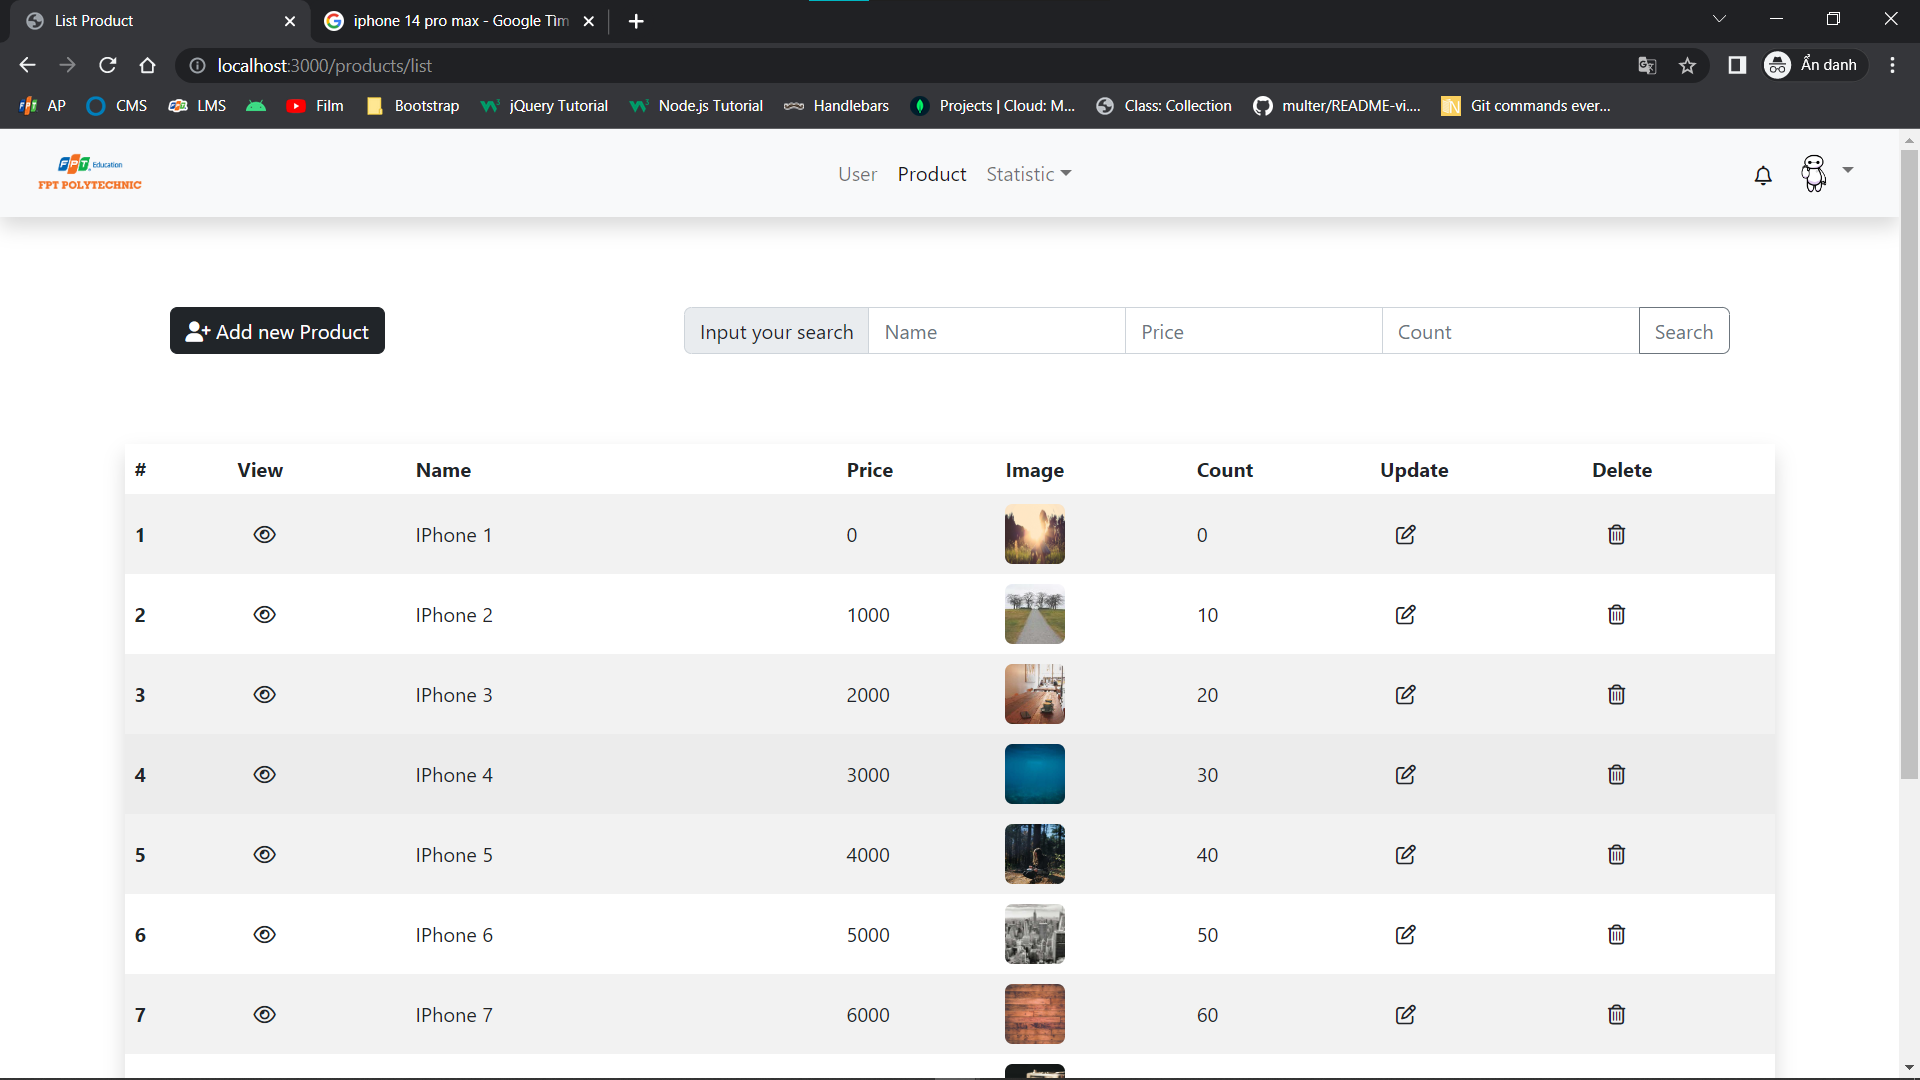The image size is (1920, 1080).
Task: Open the Statistic dropdown menu
Action: coord(1028,174)
